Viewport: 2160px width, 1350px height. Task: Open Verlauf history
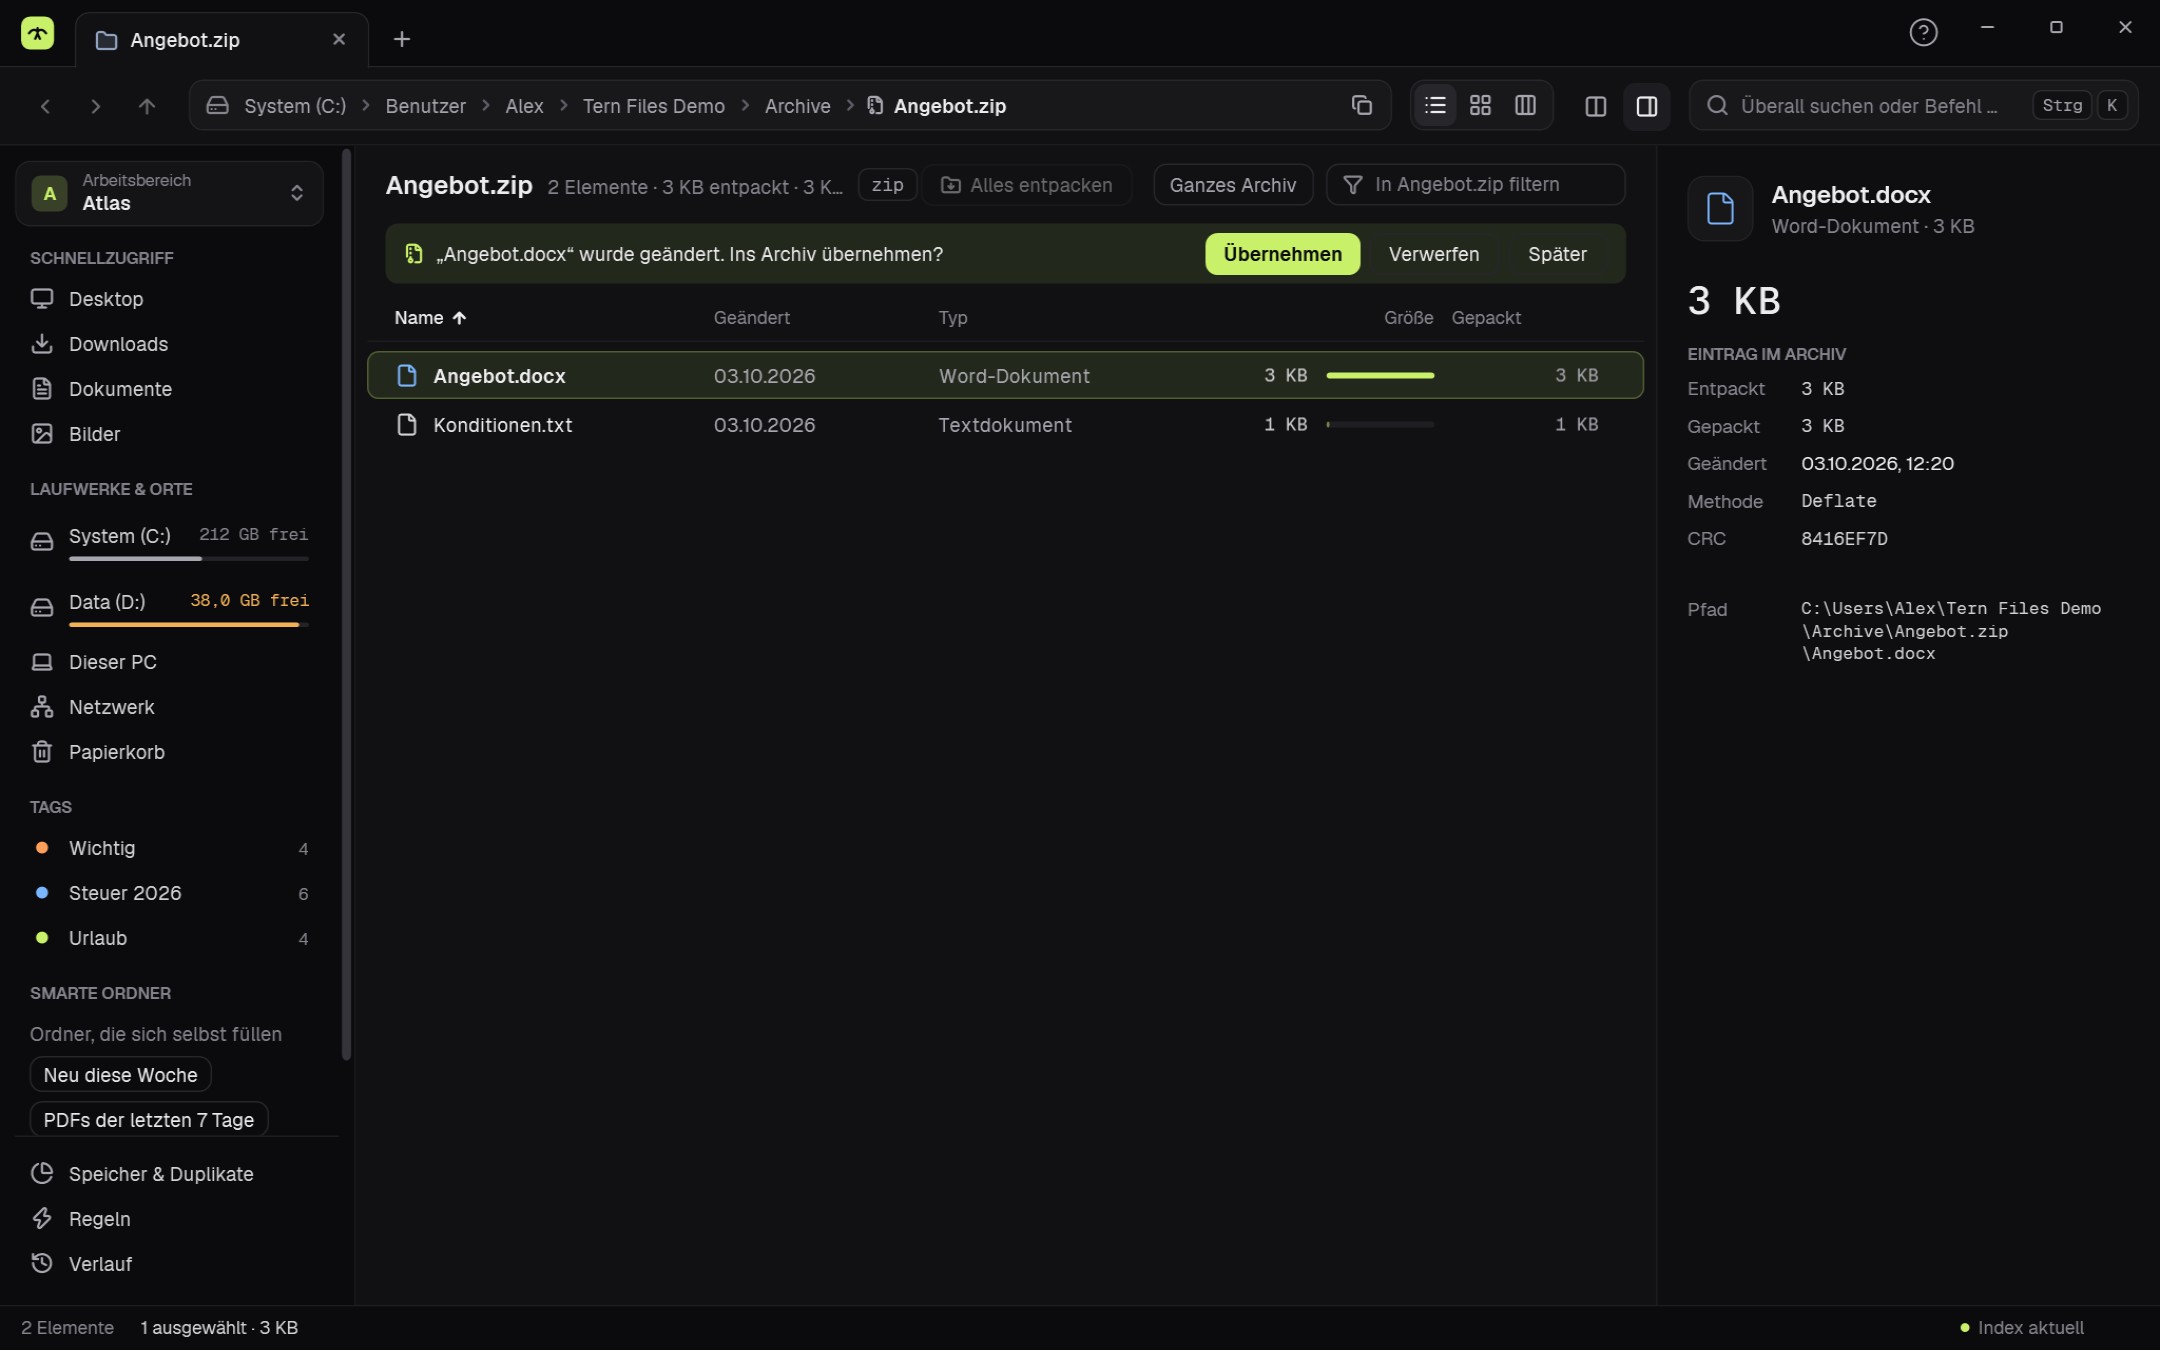(x=170, y=1264)
